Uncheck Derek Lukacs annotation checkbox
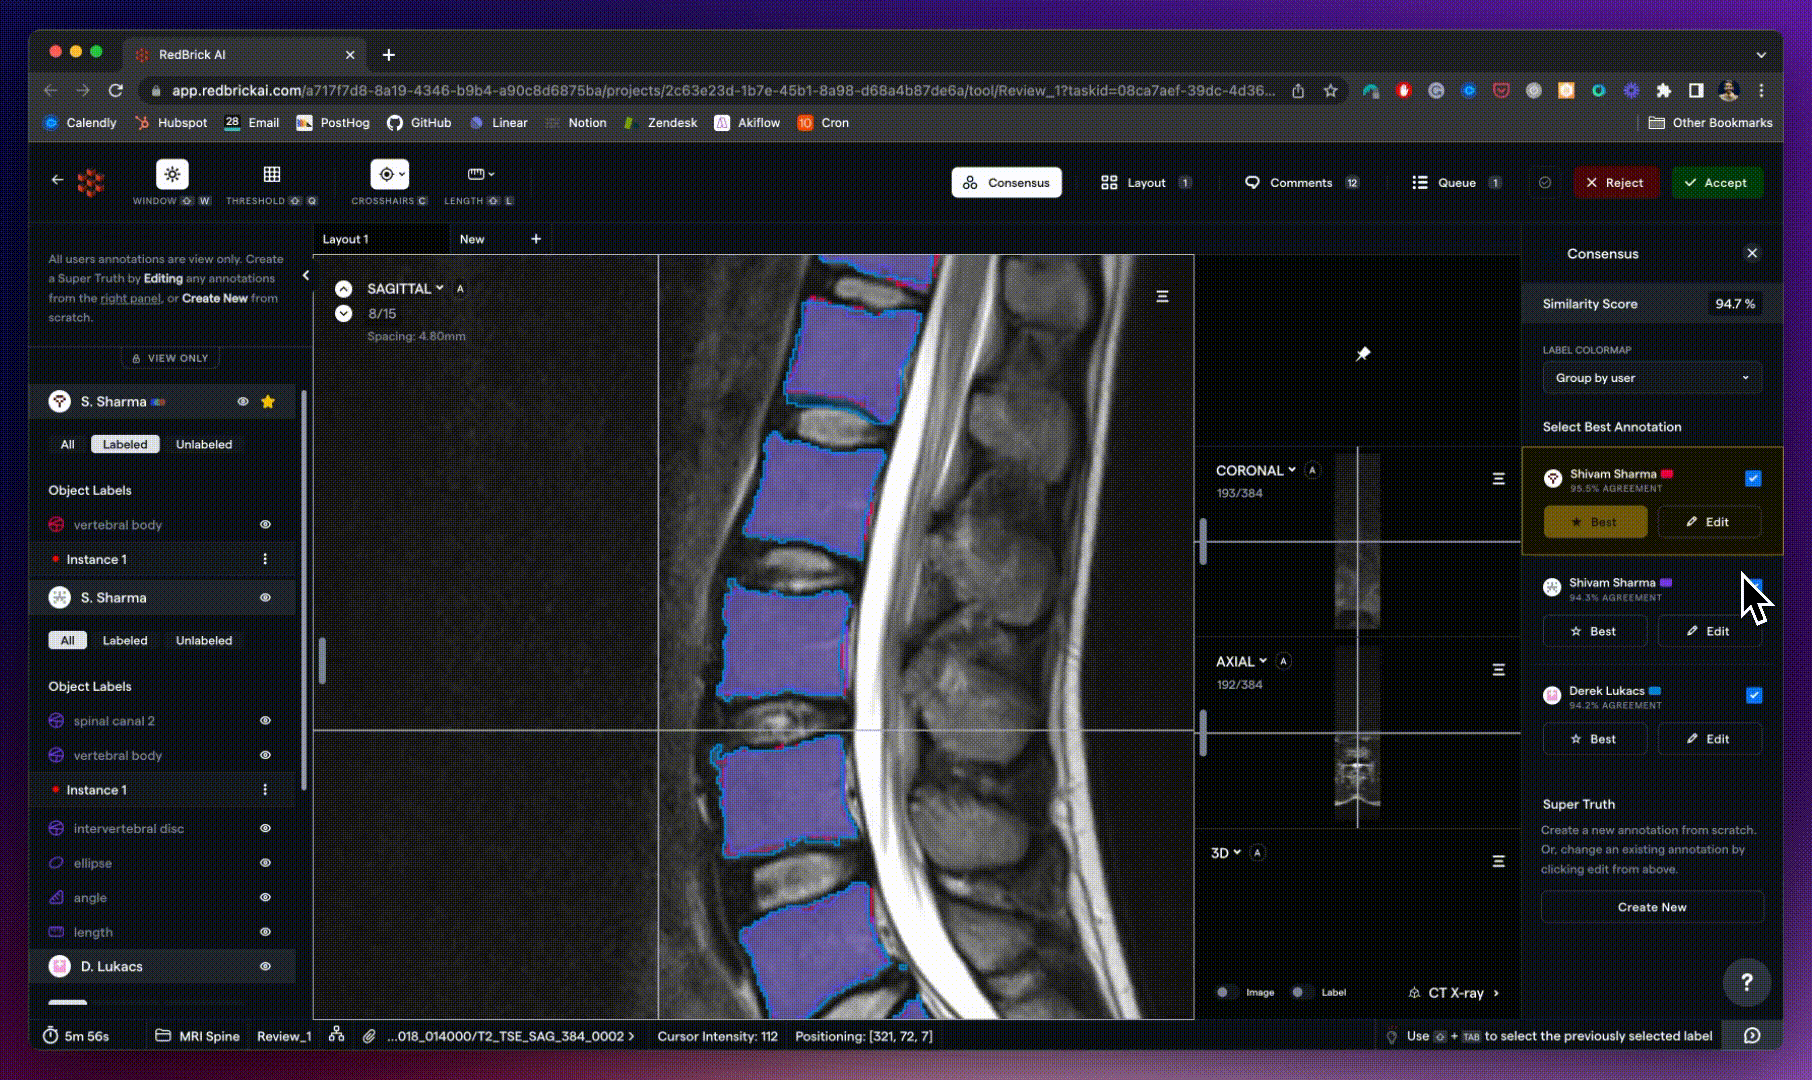Viewport: 1812px width, 1080px height. pyautogui.click(x=1753, y=695)
